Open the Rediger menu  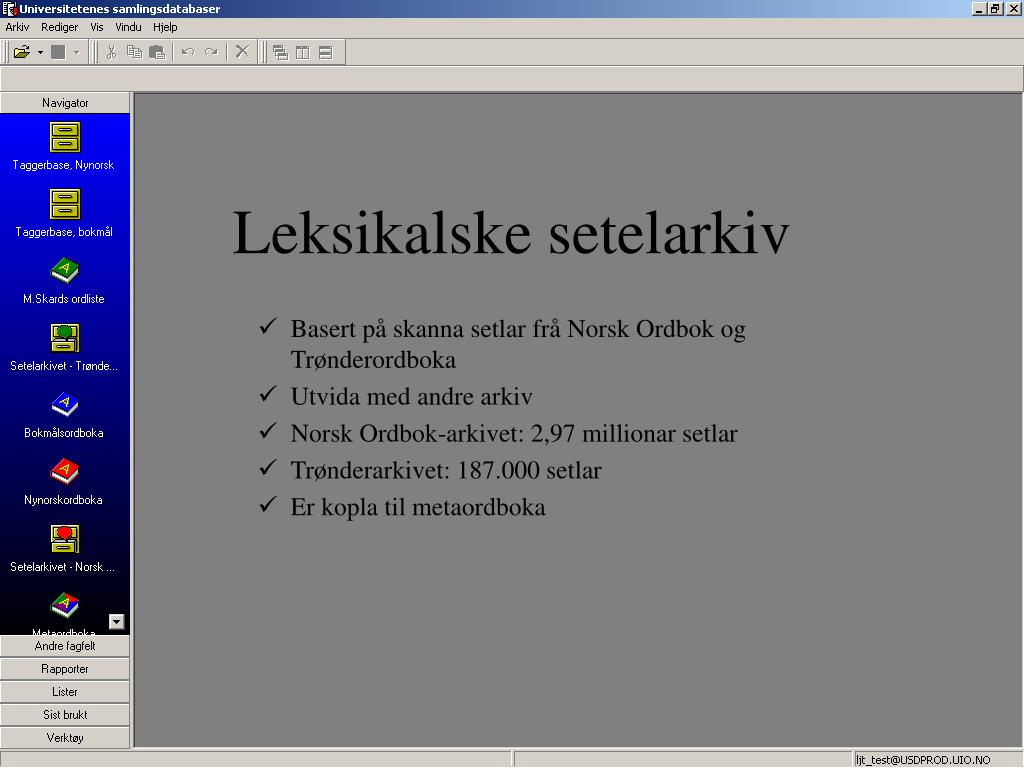tap(59, 27)
